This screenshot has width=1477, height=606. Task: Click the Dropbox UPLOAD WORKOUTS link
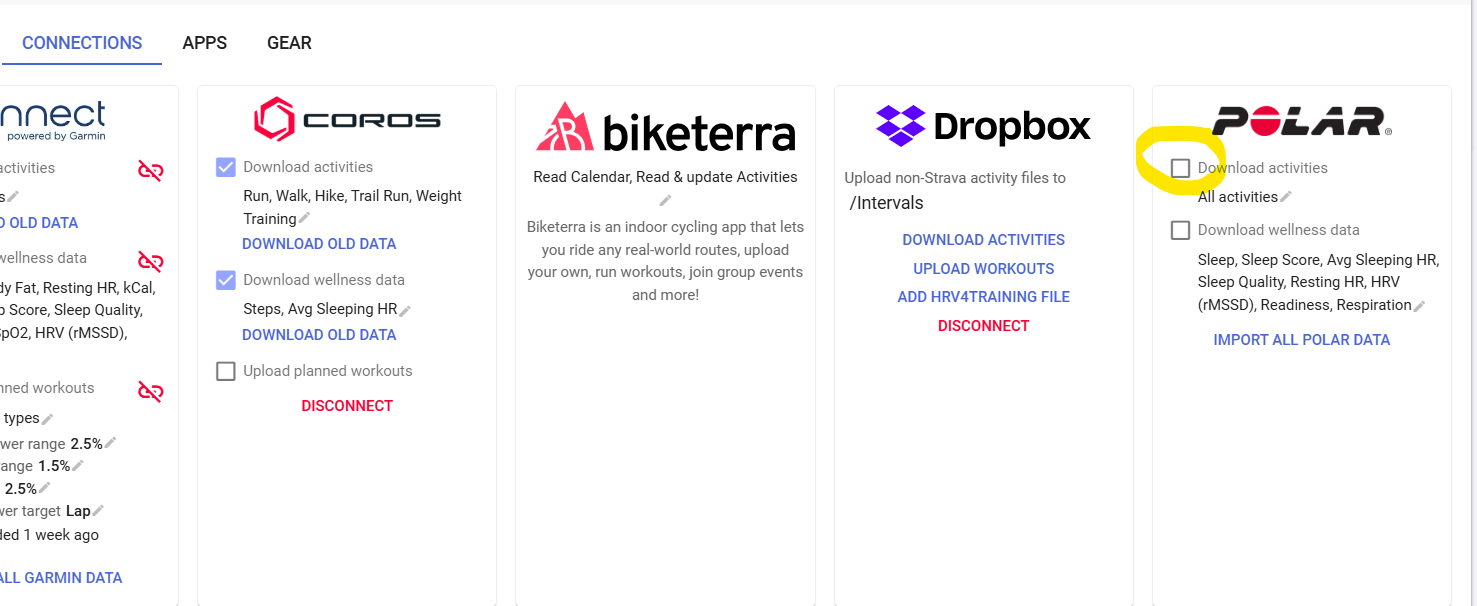[x=983, y=269]
